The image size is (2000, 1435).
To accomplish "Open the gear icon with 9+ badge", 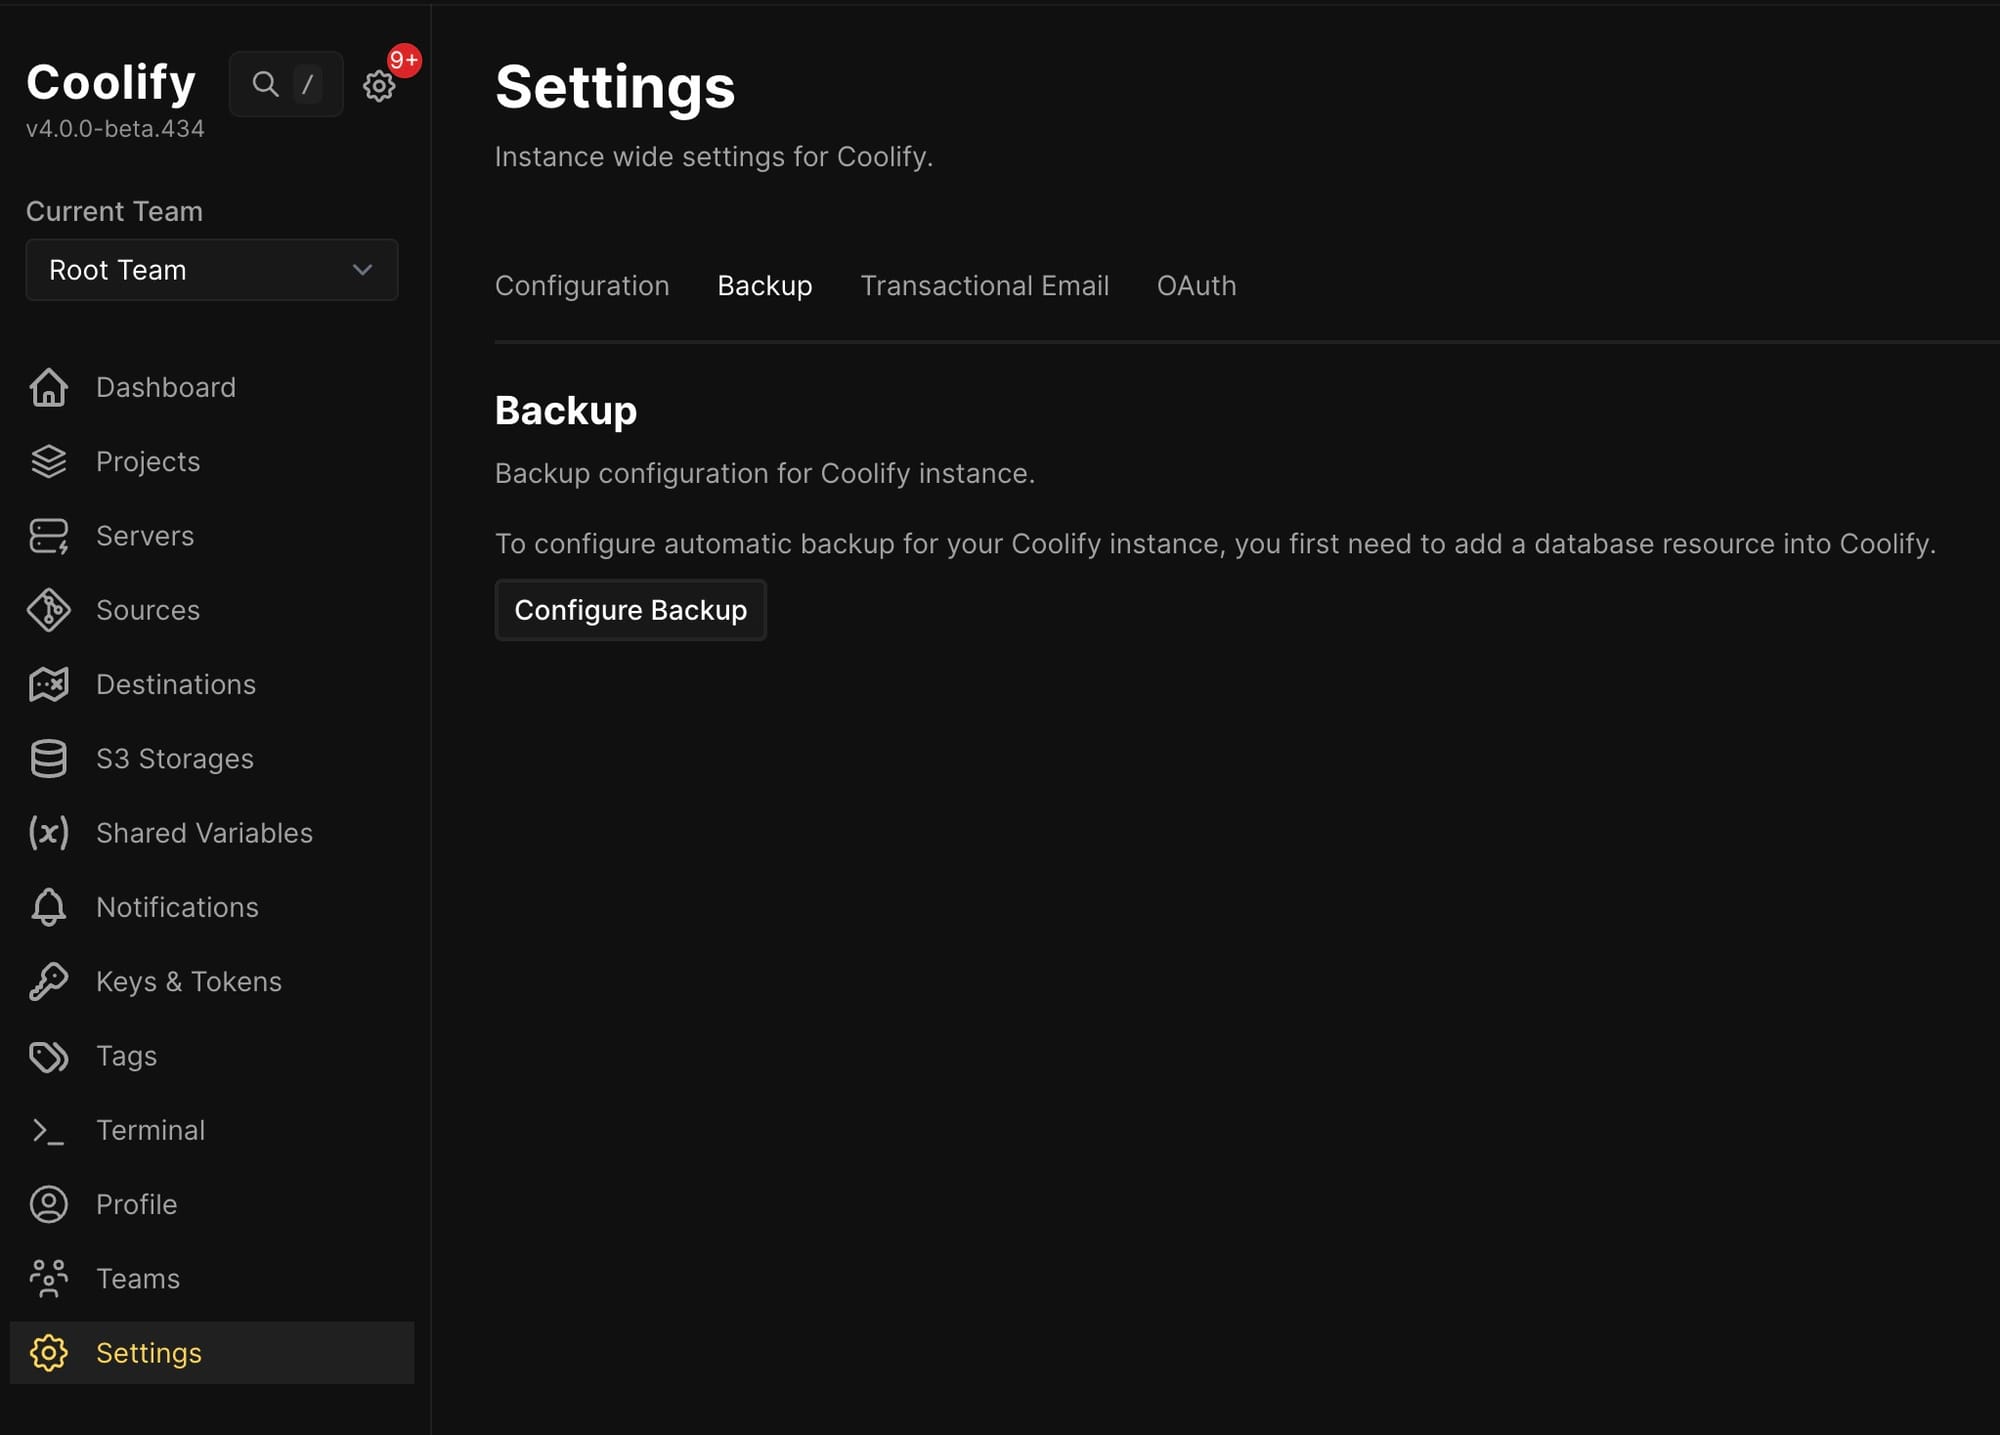I will 379,86.
